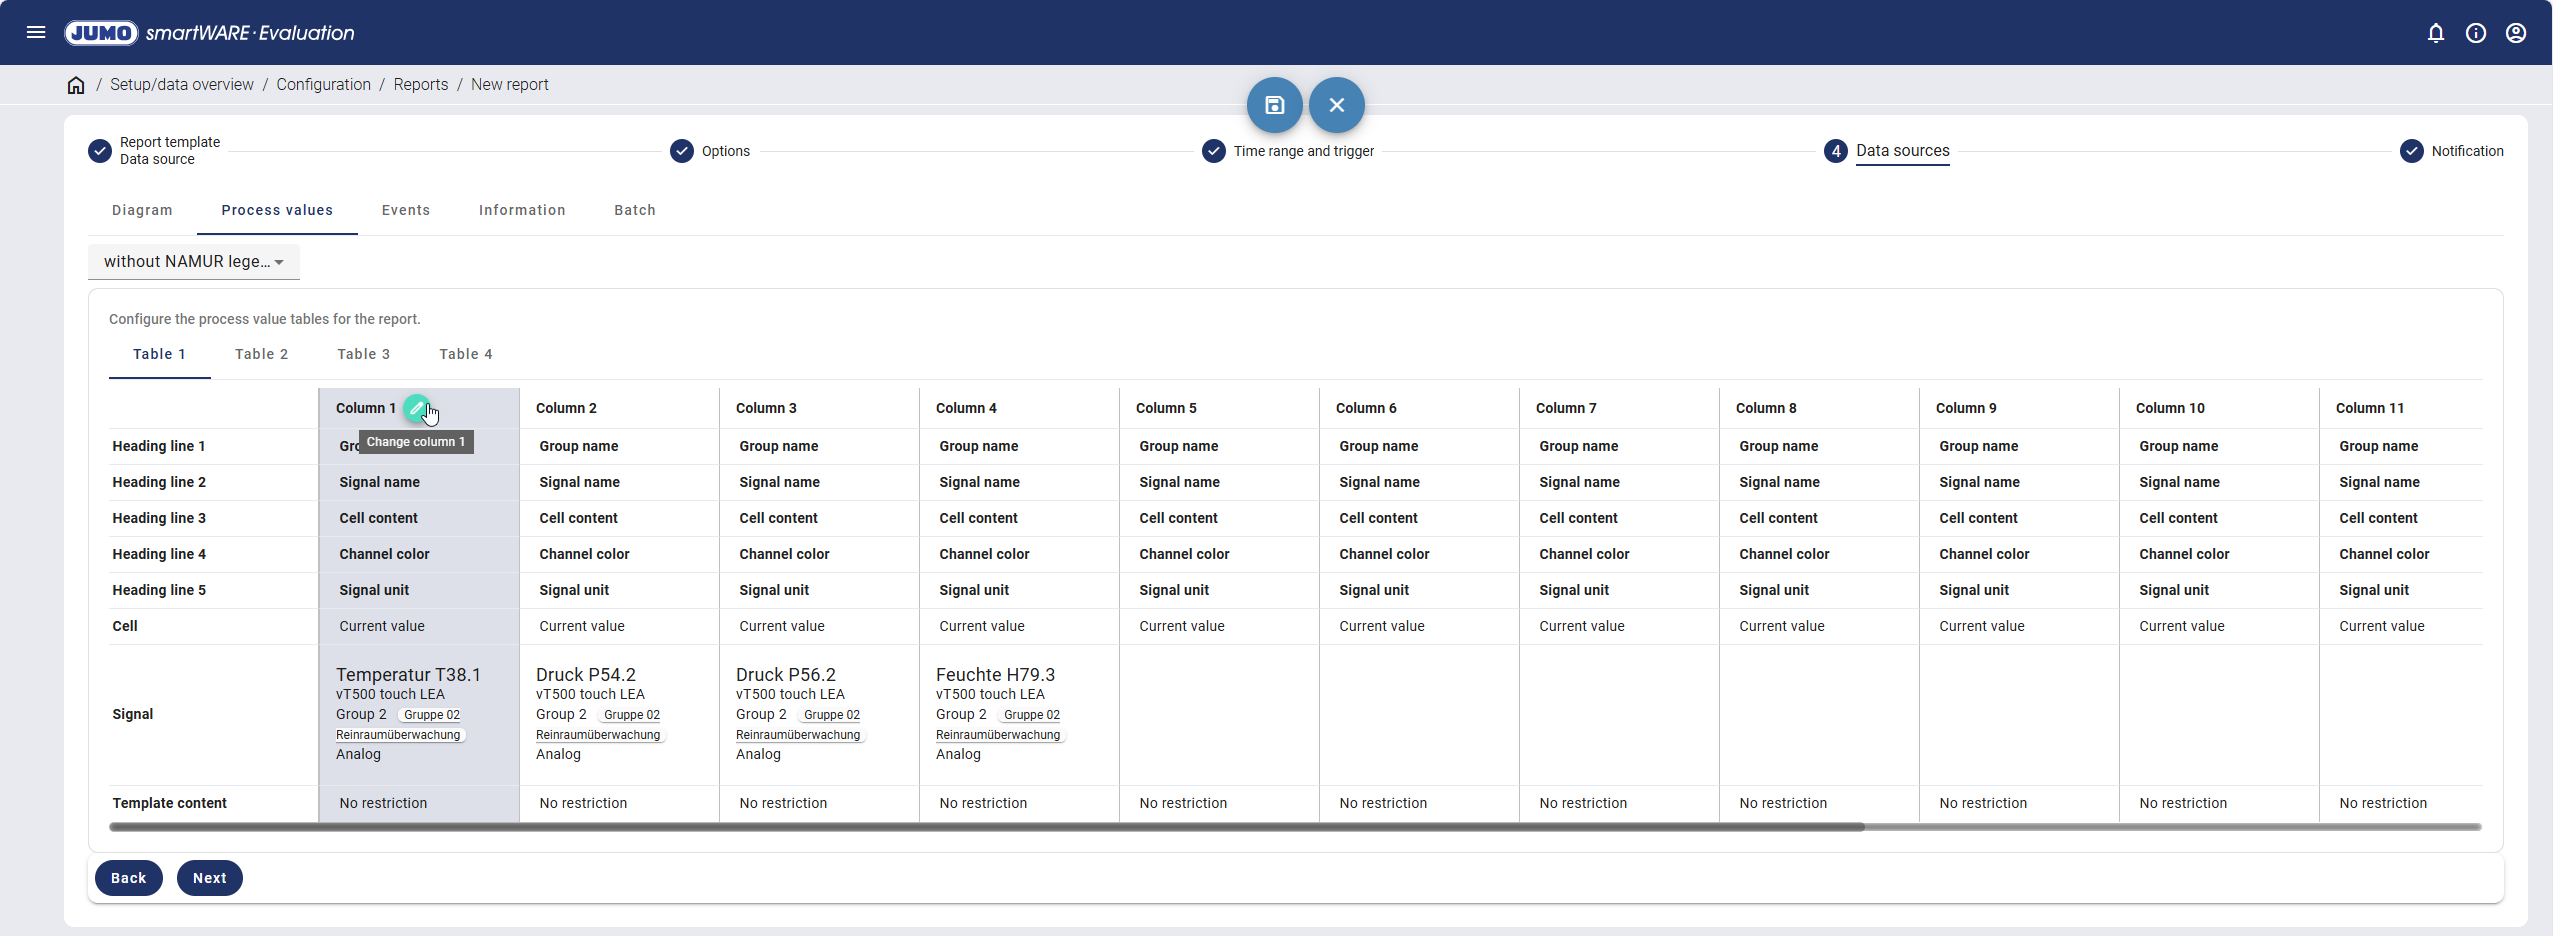The image size is (2553, 936).
Task: Open Reports breadcrumb link
Action: point(420,85)
